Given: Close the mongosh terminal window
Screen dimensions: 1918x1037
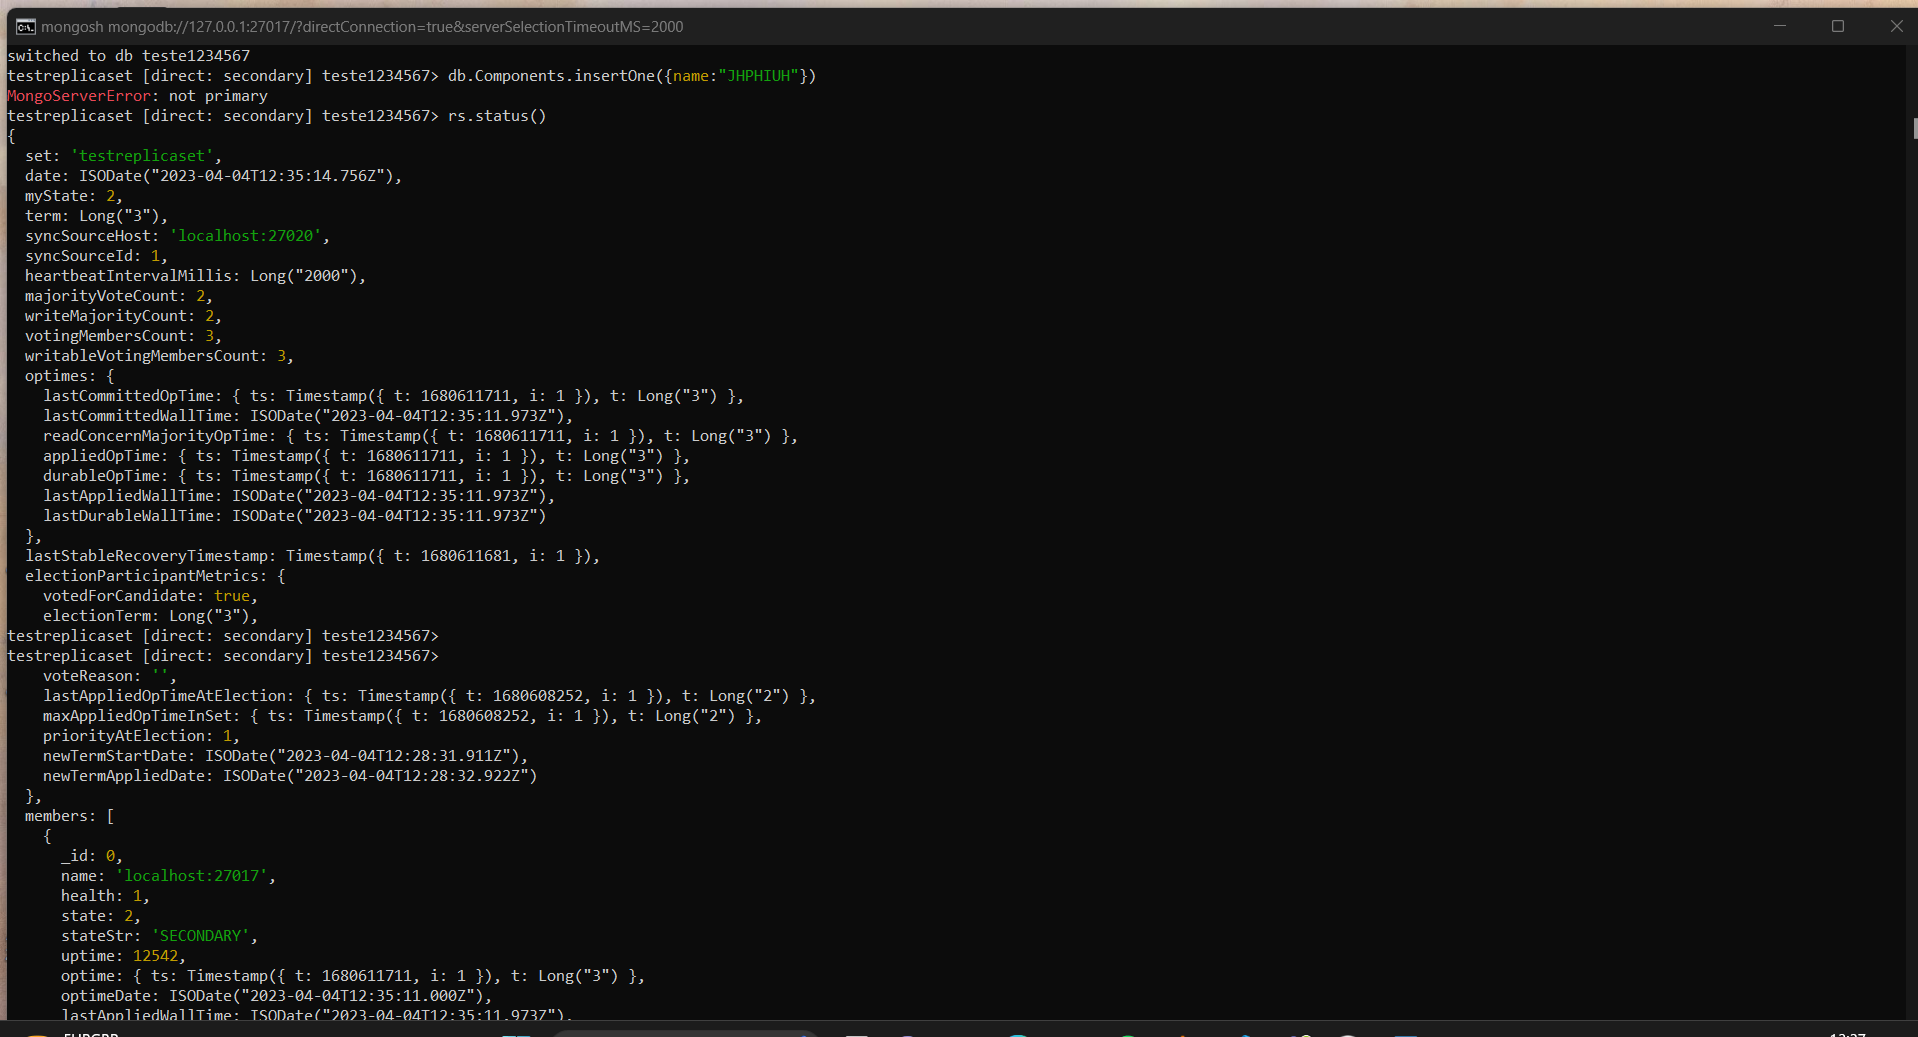Looking at the screenshot, I should [1896, 26].
